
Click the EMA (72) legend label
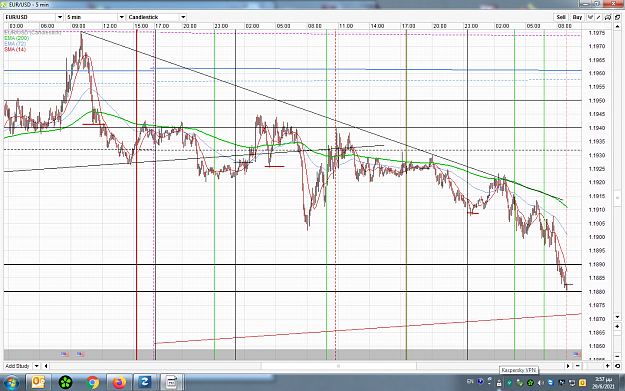pyautogui.click(x=15, y=44)
